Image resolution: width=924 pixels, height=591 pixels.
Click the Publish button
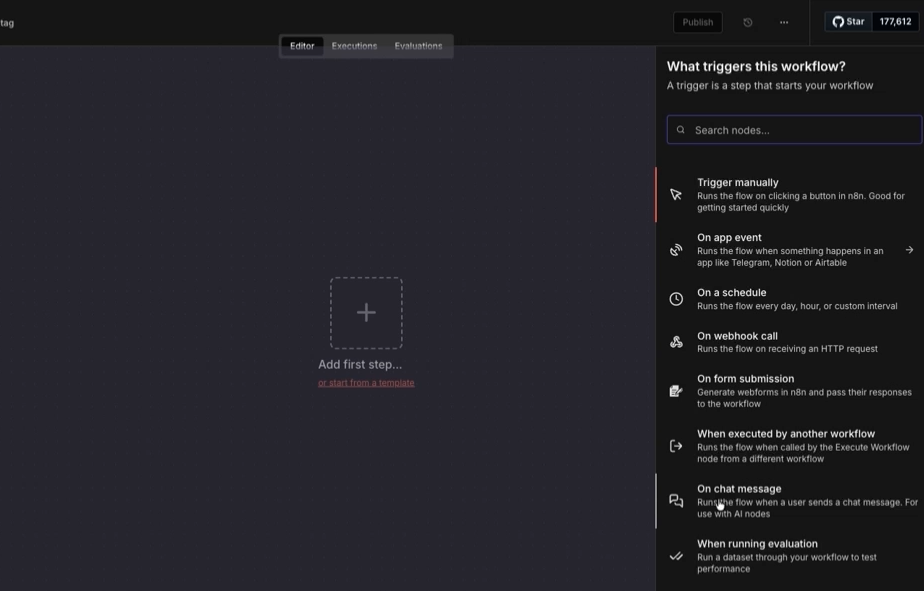[x=697, y=21]
